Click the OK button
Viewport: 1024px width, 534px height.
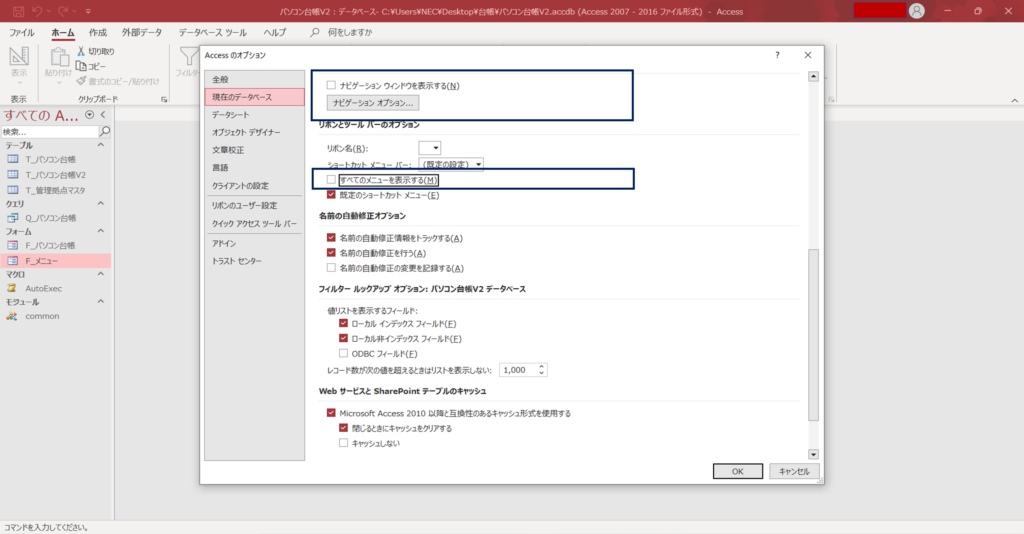(x=737, y=471)
